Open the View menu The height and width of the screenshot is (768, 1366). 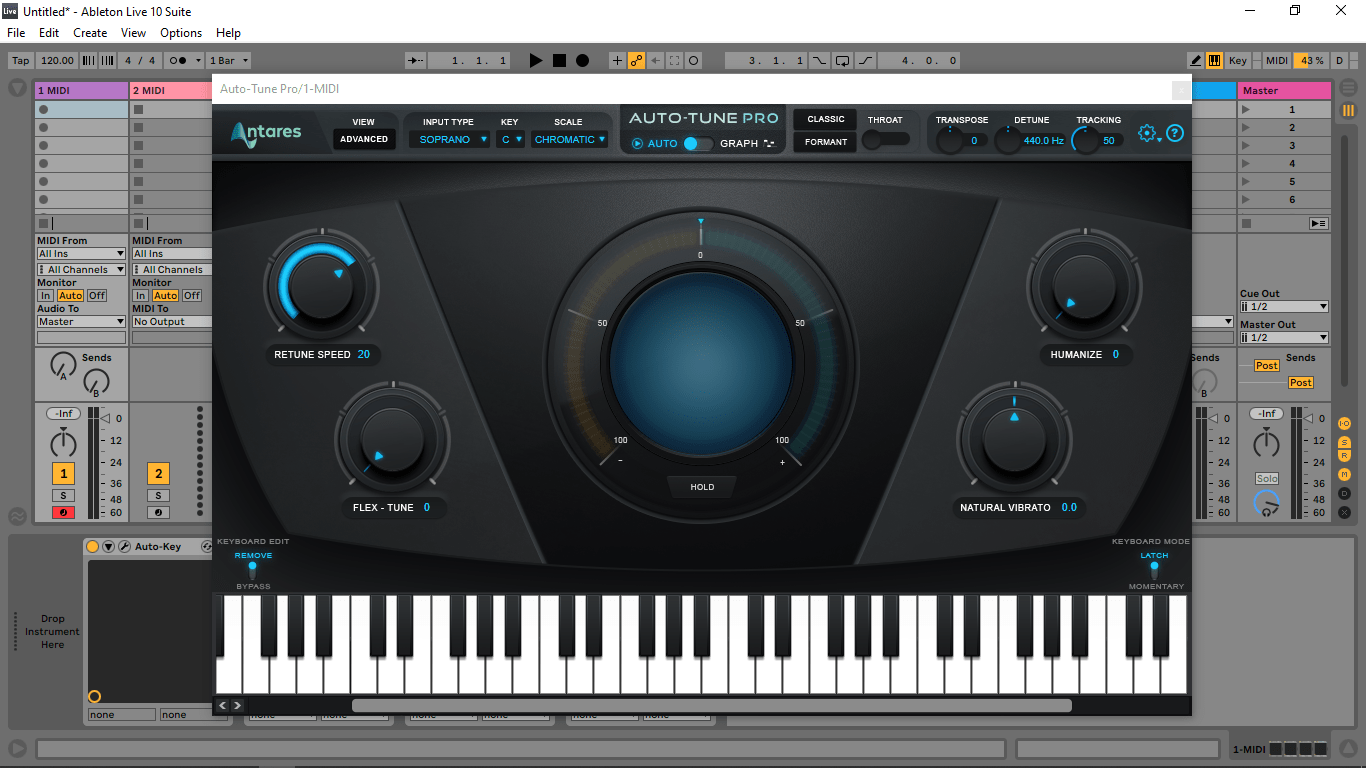click(133, 33)
